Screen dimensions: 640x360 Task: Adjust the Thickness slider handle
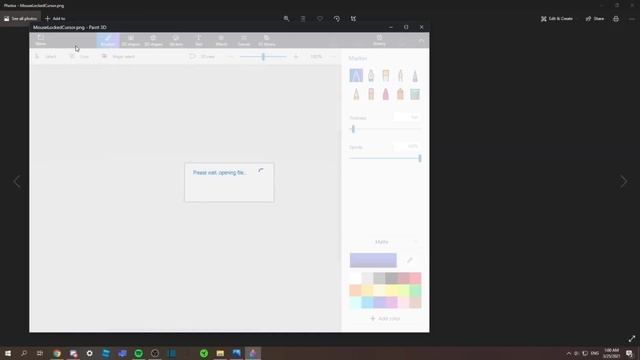(353, 129)
